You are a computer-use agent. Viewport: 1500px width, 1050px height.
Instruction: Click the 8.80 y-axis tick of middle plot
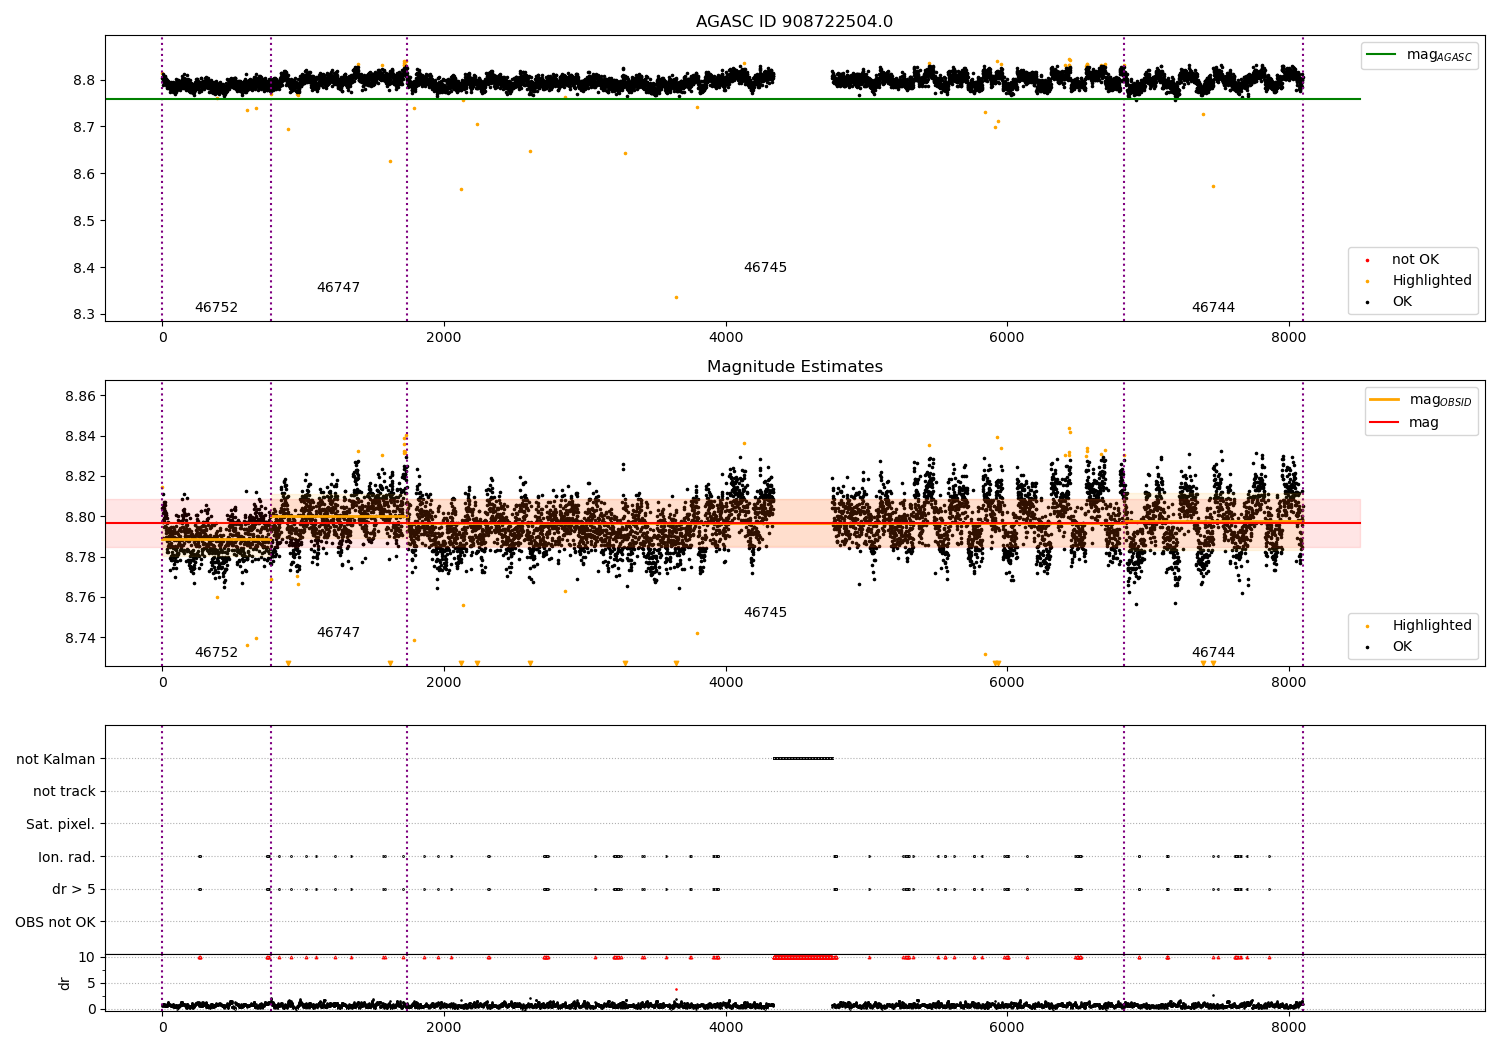(x=80, y=517)
